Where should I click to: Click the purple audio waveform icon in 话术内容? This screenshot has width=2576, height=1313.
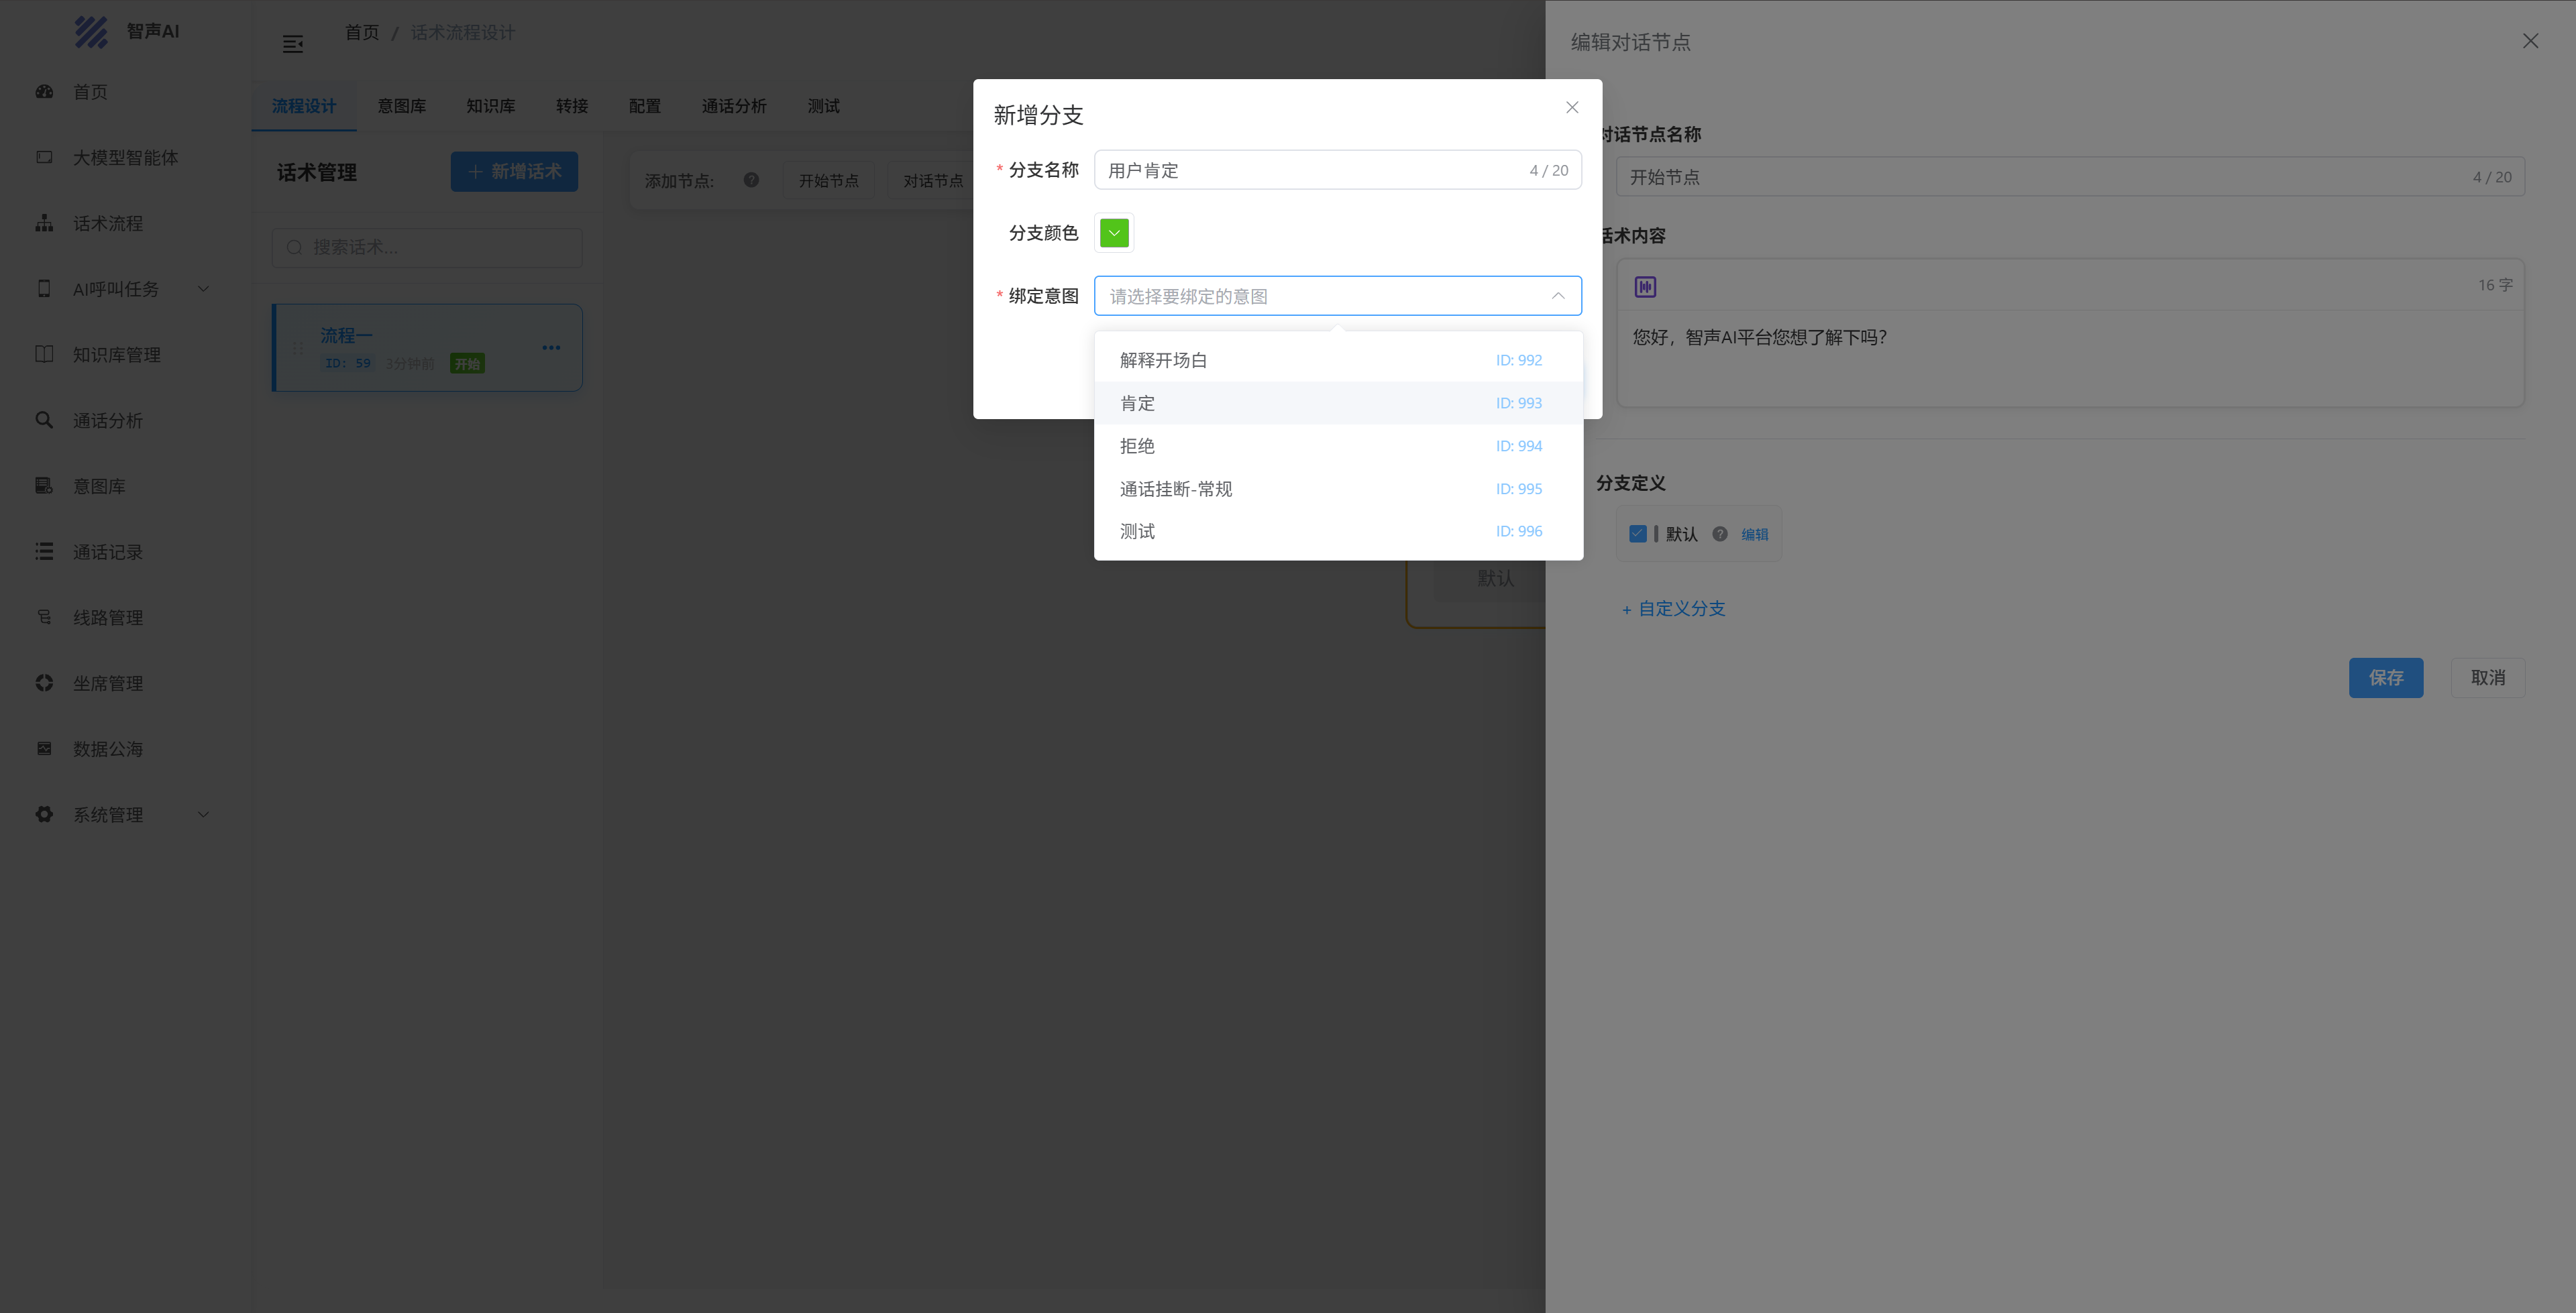click(x=1645, y=287)
